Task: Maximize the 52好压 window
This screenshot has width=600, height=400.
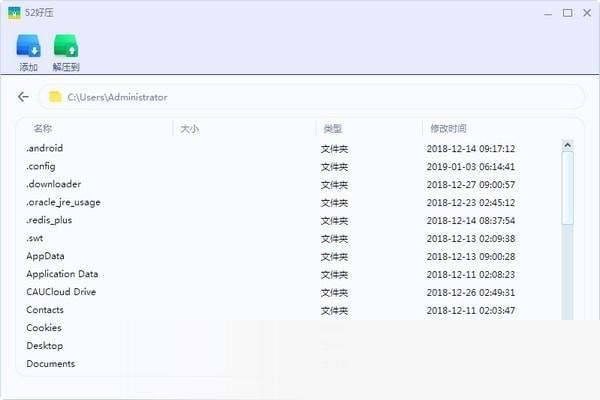Action: tap(567, 13)
